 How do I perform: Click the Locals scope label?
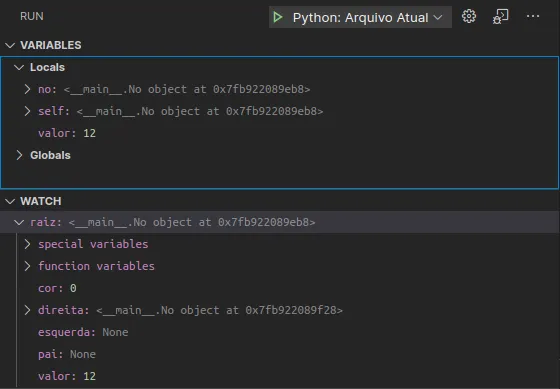48,67
